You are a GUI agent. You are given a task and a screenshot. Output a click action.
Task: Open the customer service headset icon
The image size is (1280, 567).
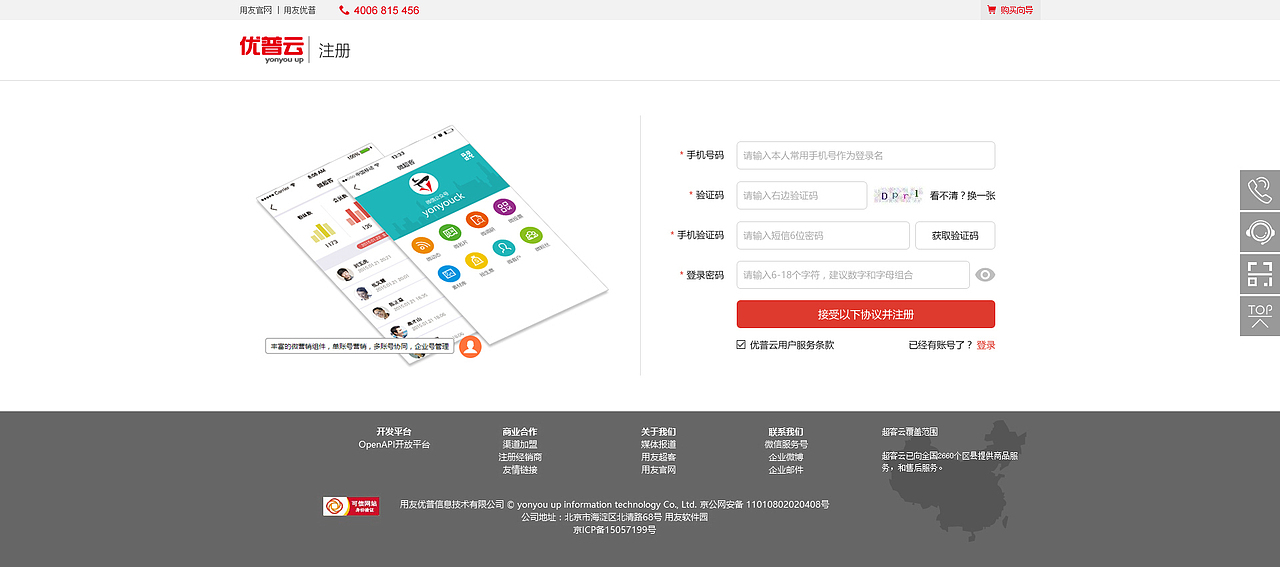[1260, 232]
